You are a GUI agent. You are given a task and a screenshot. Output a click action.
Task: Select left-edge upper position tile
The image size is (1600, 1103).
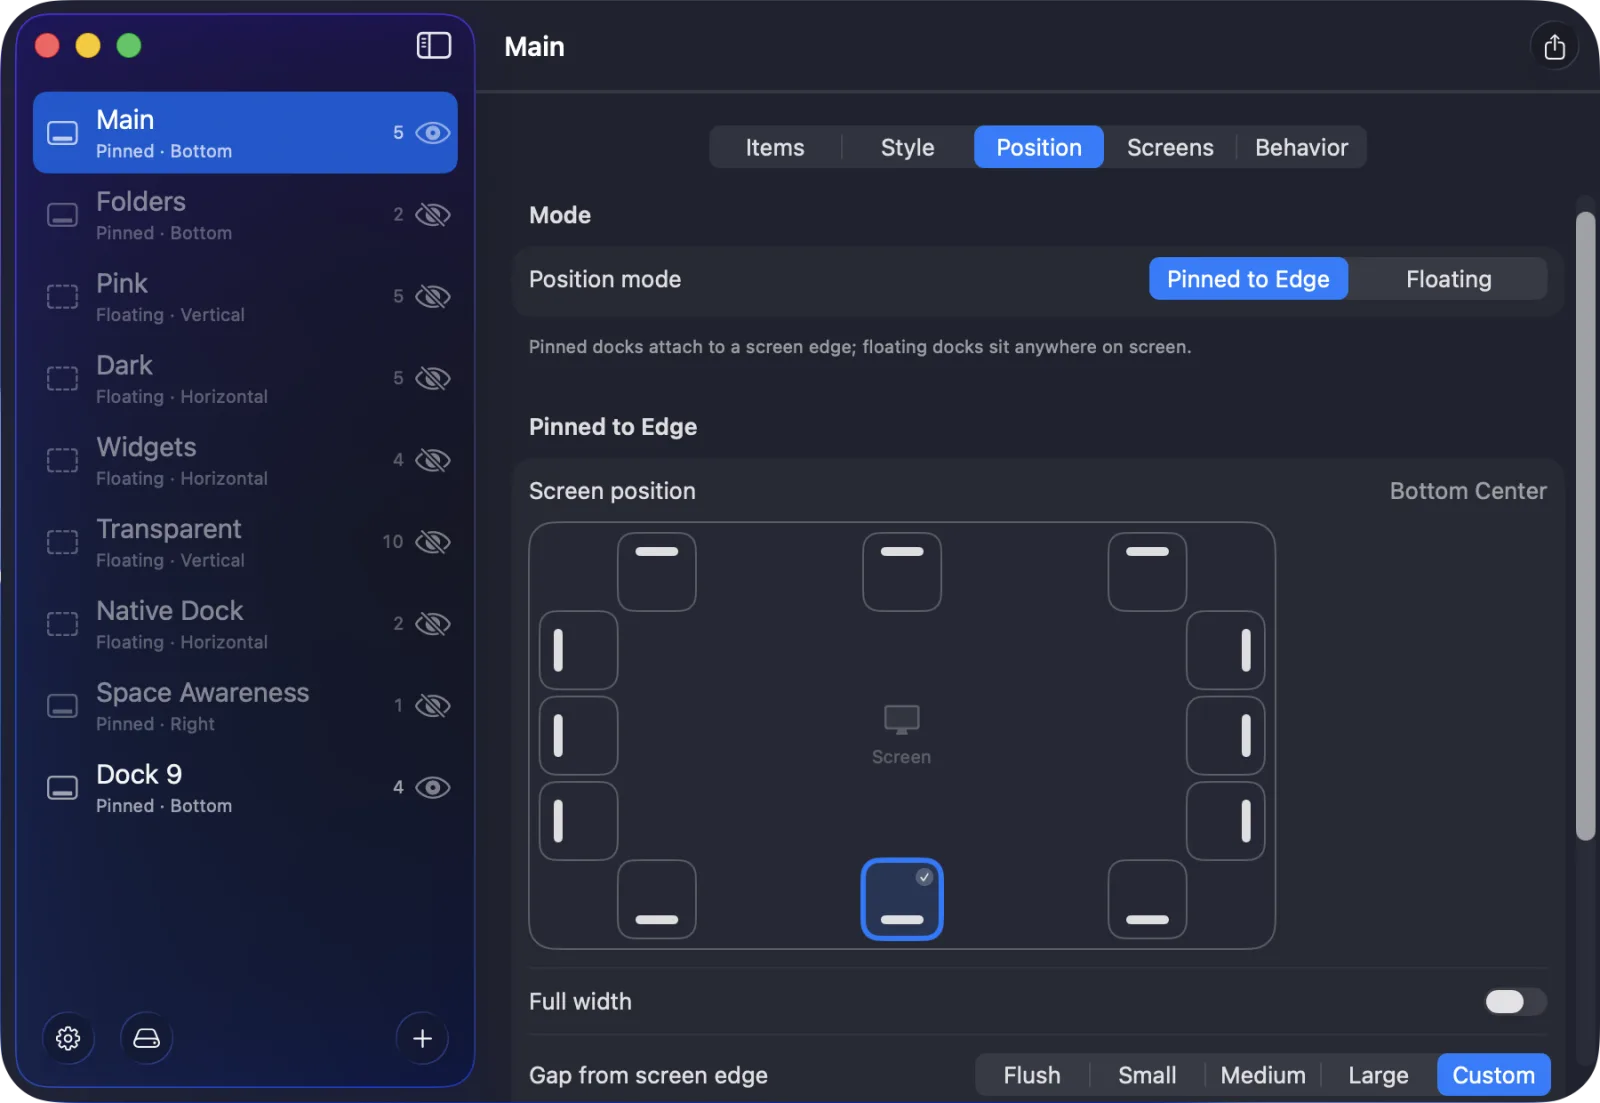pyautogui.click(x=579, y=650)
